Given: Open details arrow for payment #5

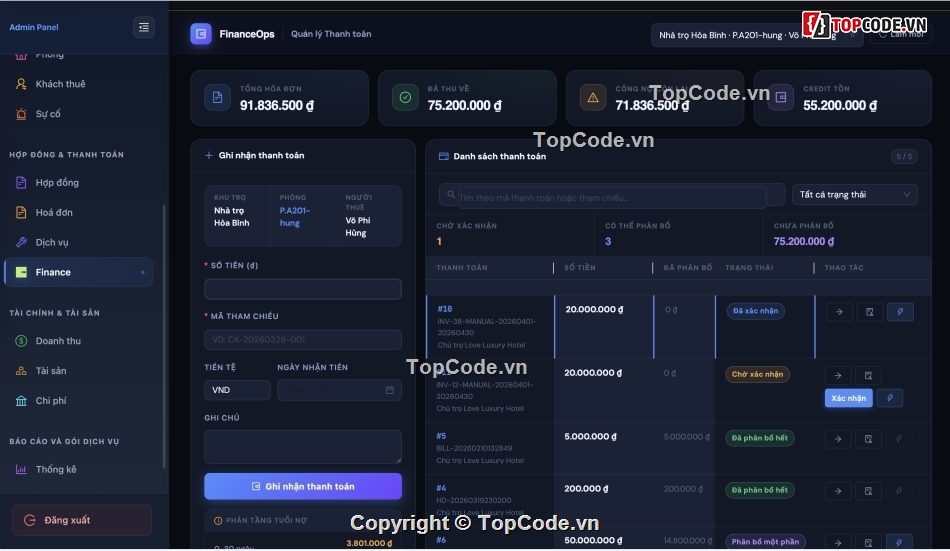Looking at the screenshot, I should (x=838, y=439).
